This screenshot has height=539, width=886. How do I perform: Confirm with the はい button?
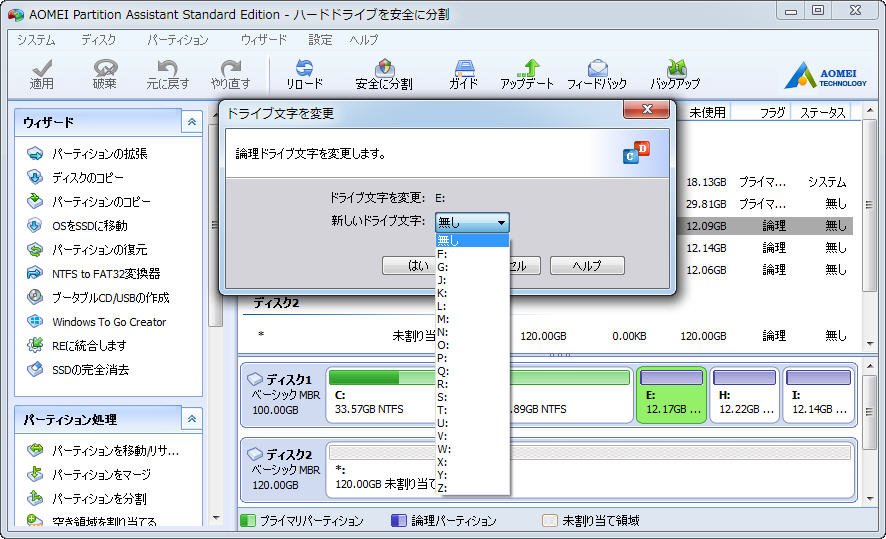tap(409, 266)
